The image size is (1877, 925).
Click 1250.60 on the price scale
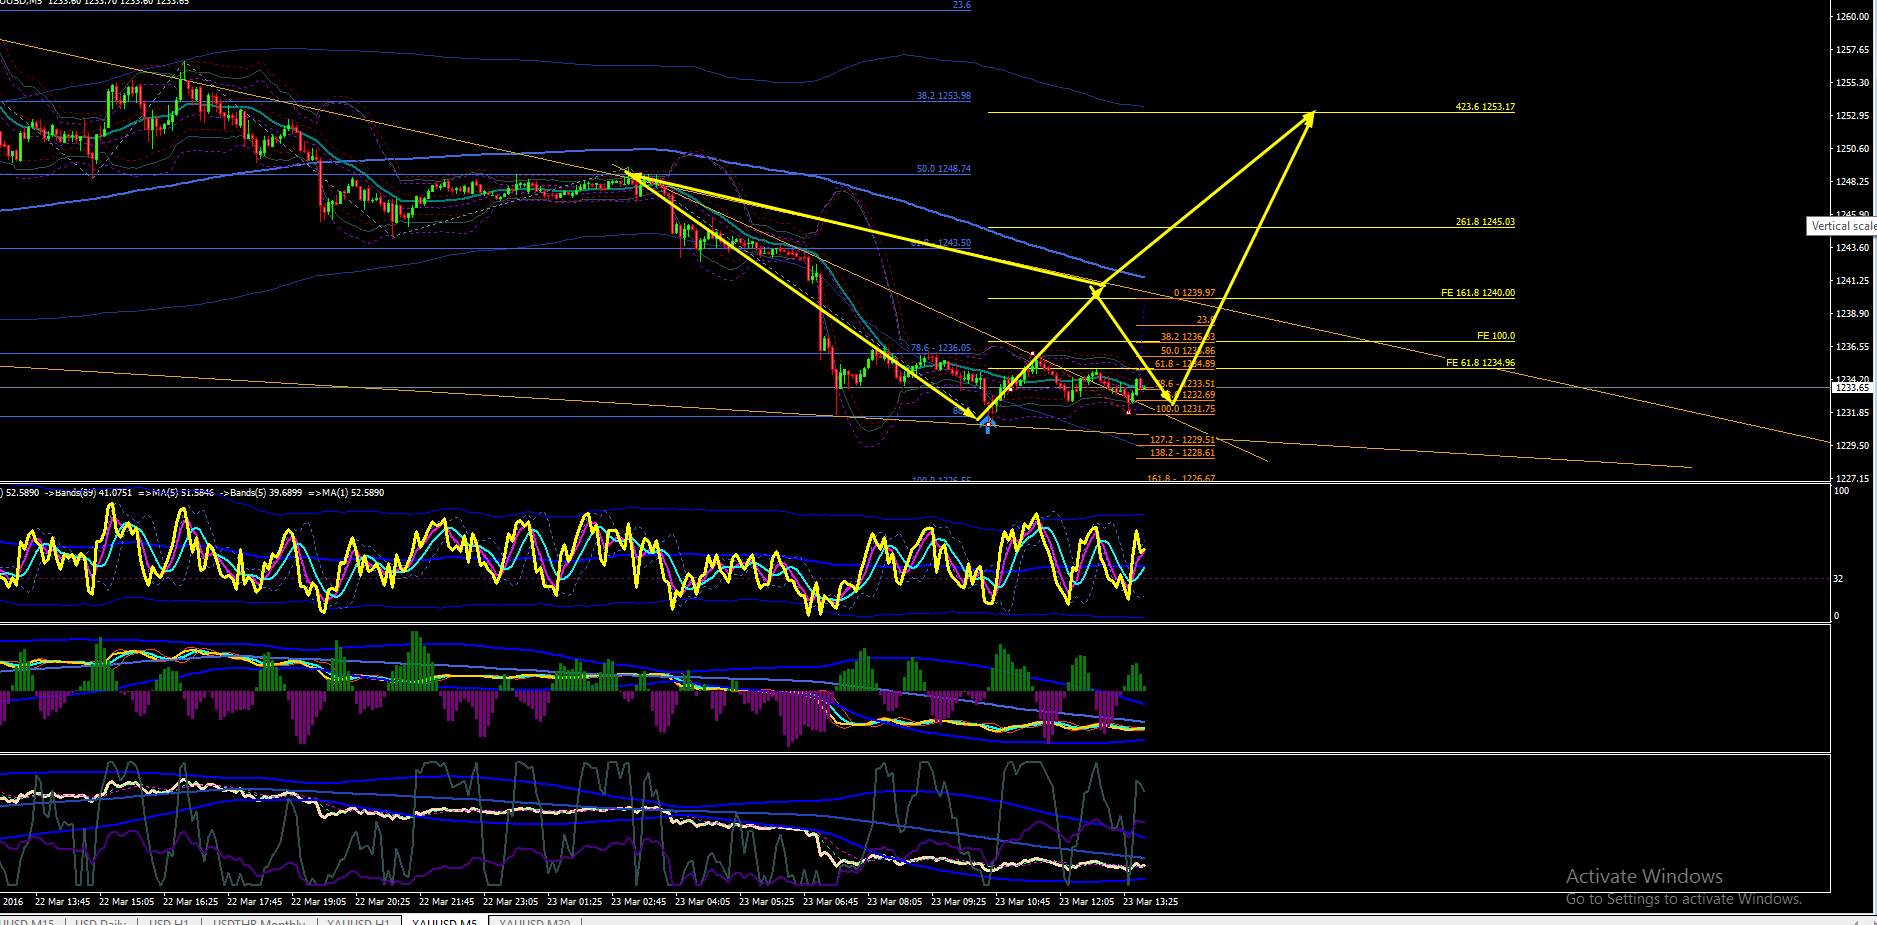click(x=1852, y=149)
